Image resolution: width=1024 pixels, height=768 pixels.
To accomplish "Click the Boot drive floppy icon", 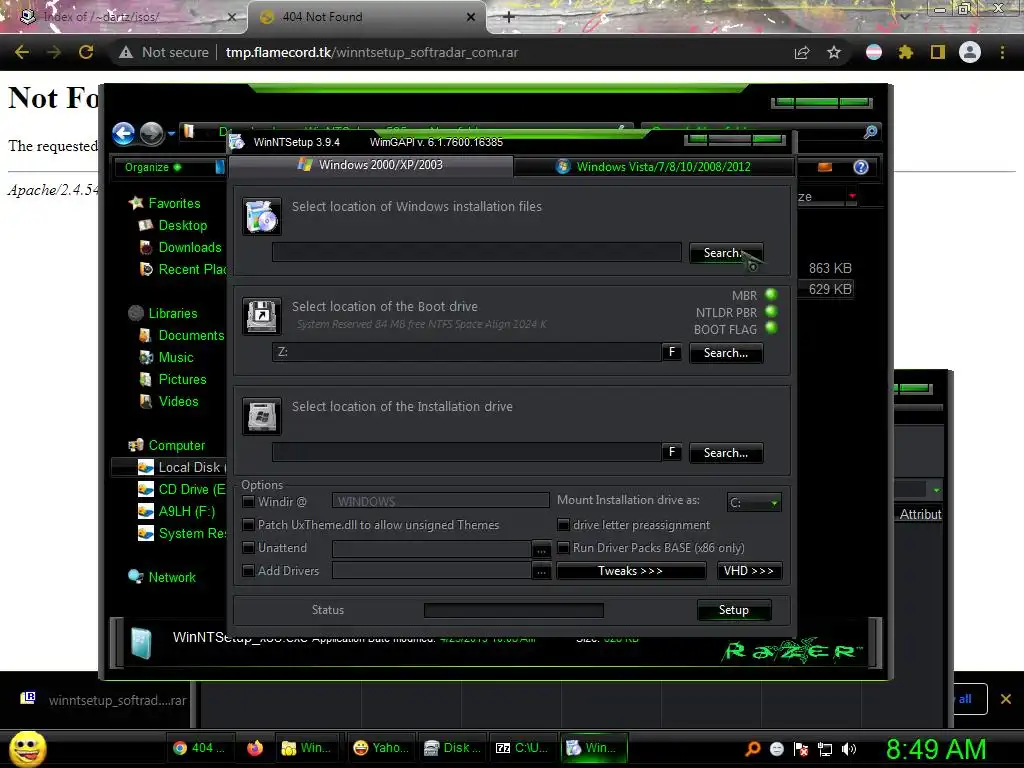I will pos(262,316).
